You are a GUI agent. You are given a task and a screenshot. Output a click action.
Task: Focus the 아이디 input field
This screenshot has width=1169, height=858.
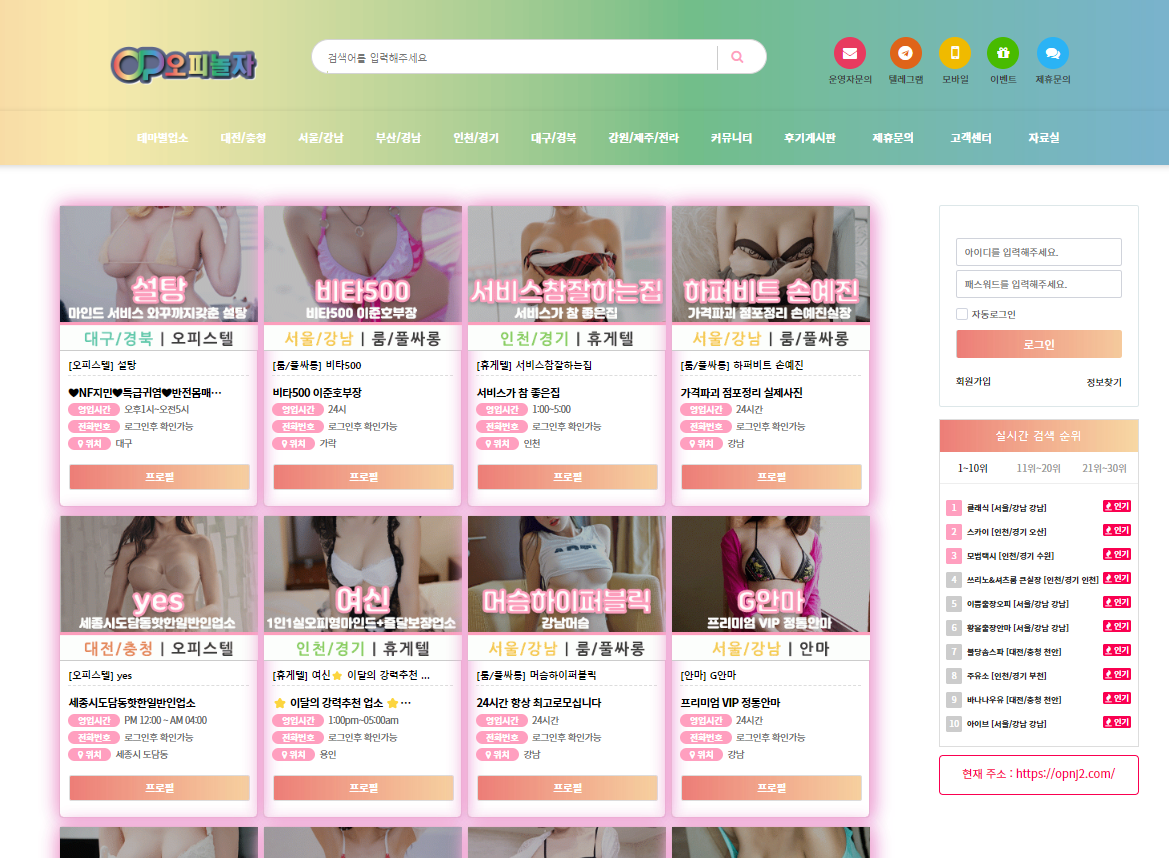tap(1038, 252)
